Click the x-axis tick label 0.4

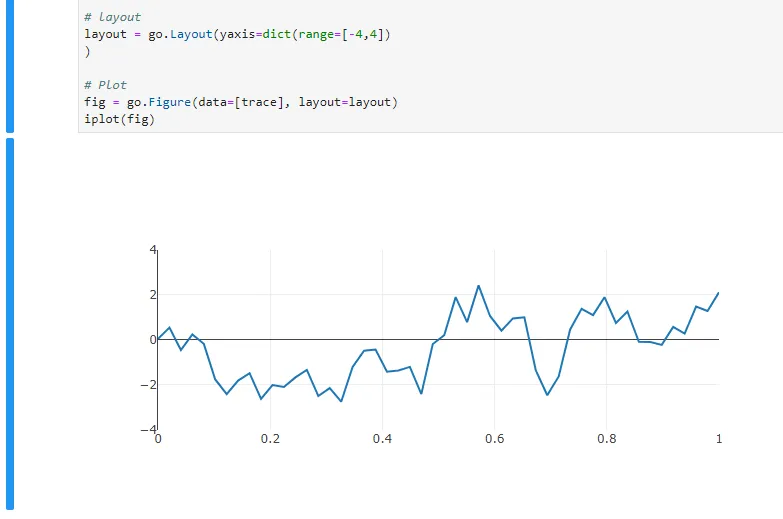click(x=383, y=439)
